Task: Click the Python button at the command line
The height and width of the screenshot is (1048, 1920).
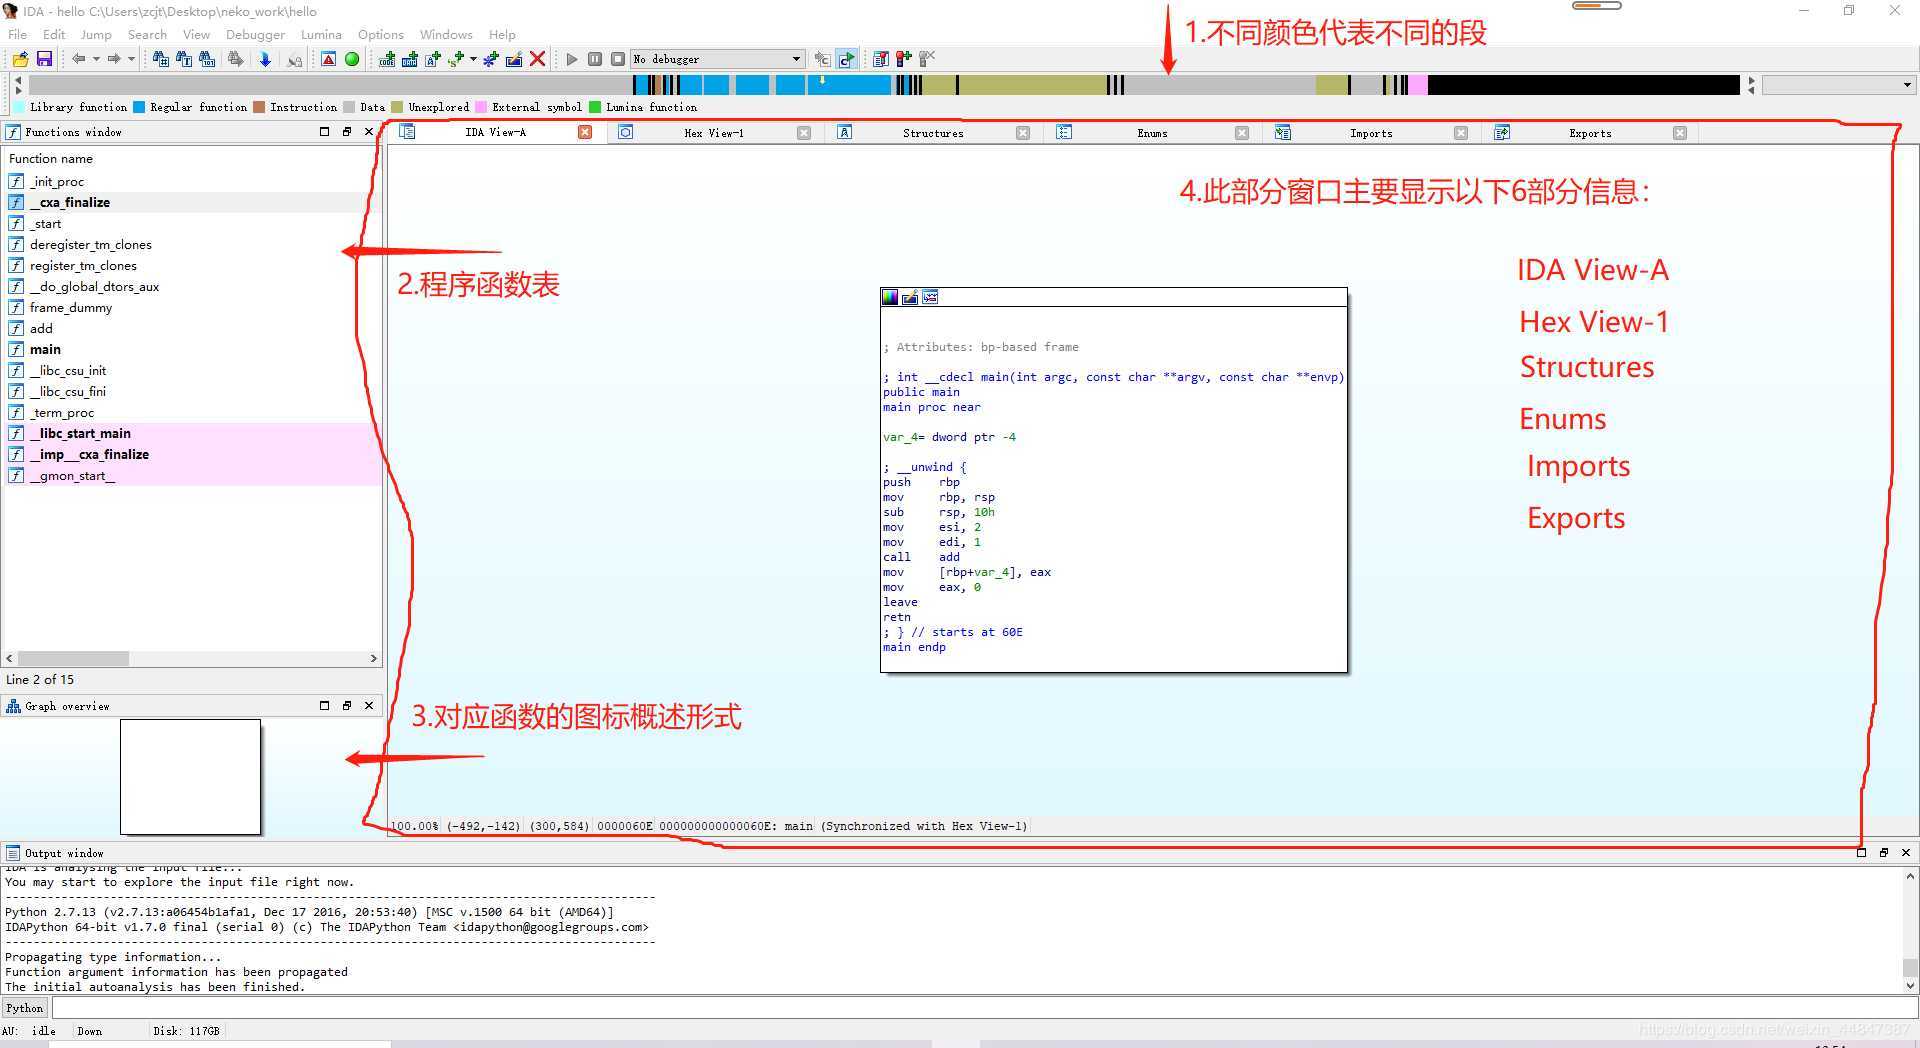Action: (24, 1008)
